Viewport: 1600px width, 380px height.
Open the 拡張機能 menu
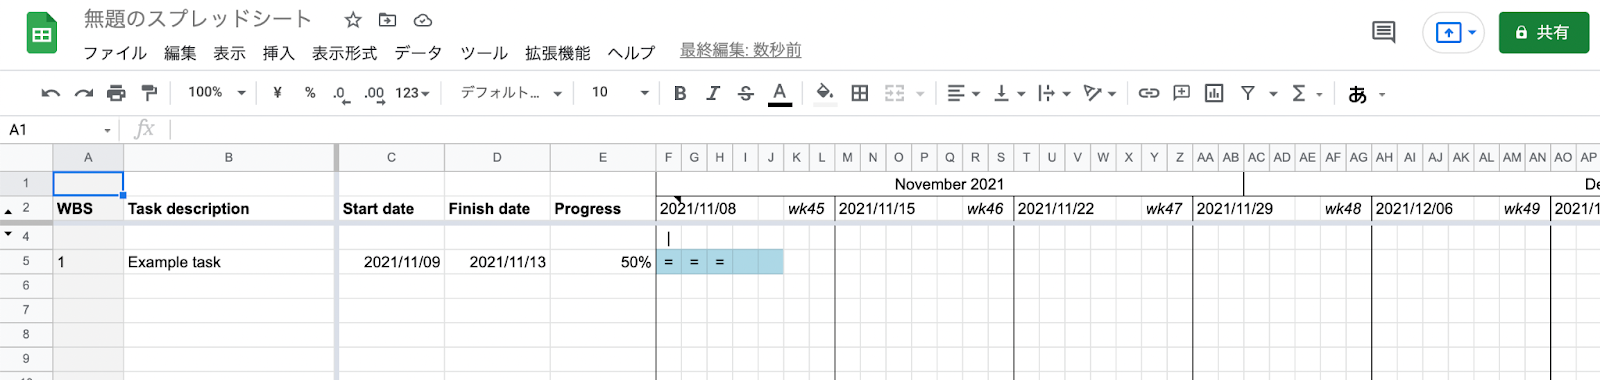557,53
